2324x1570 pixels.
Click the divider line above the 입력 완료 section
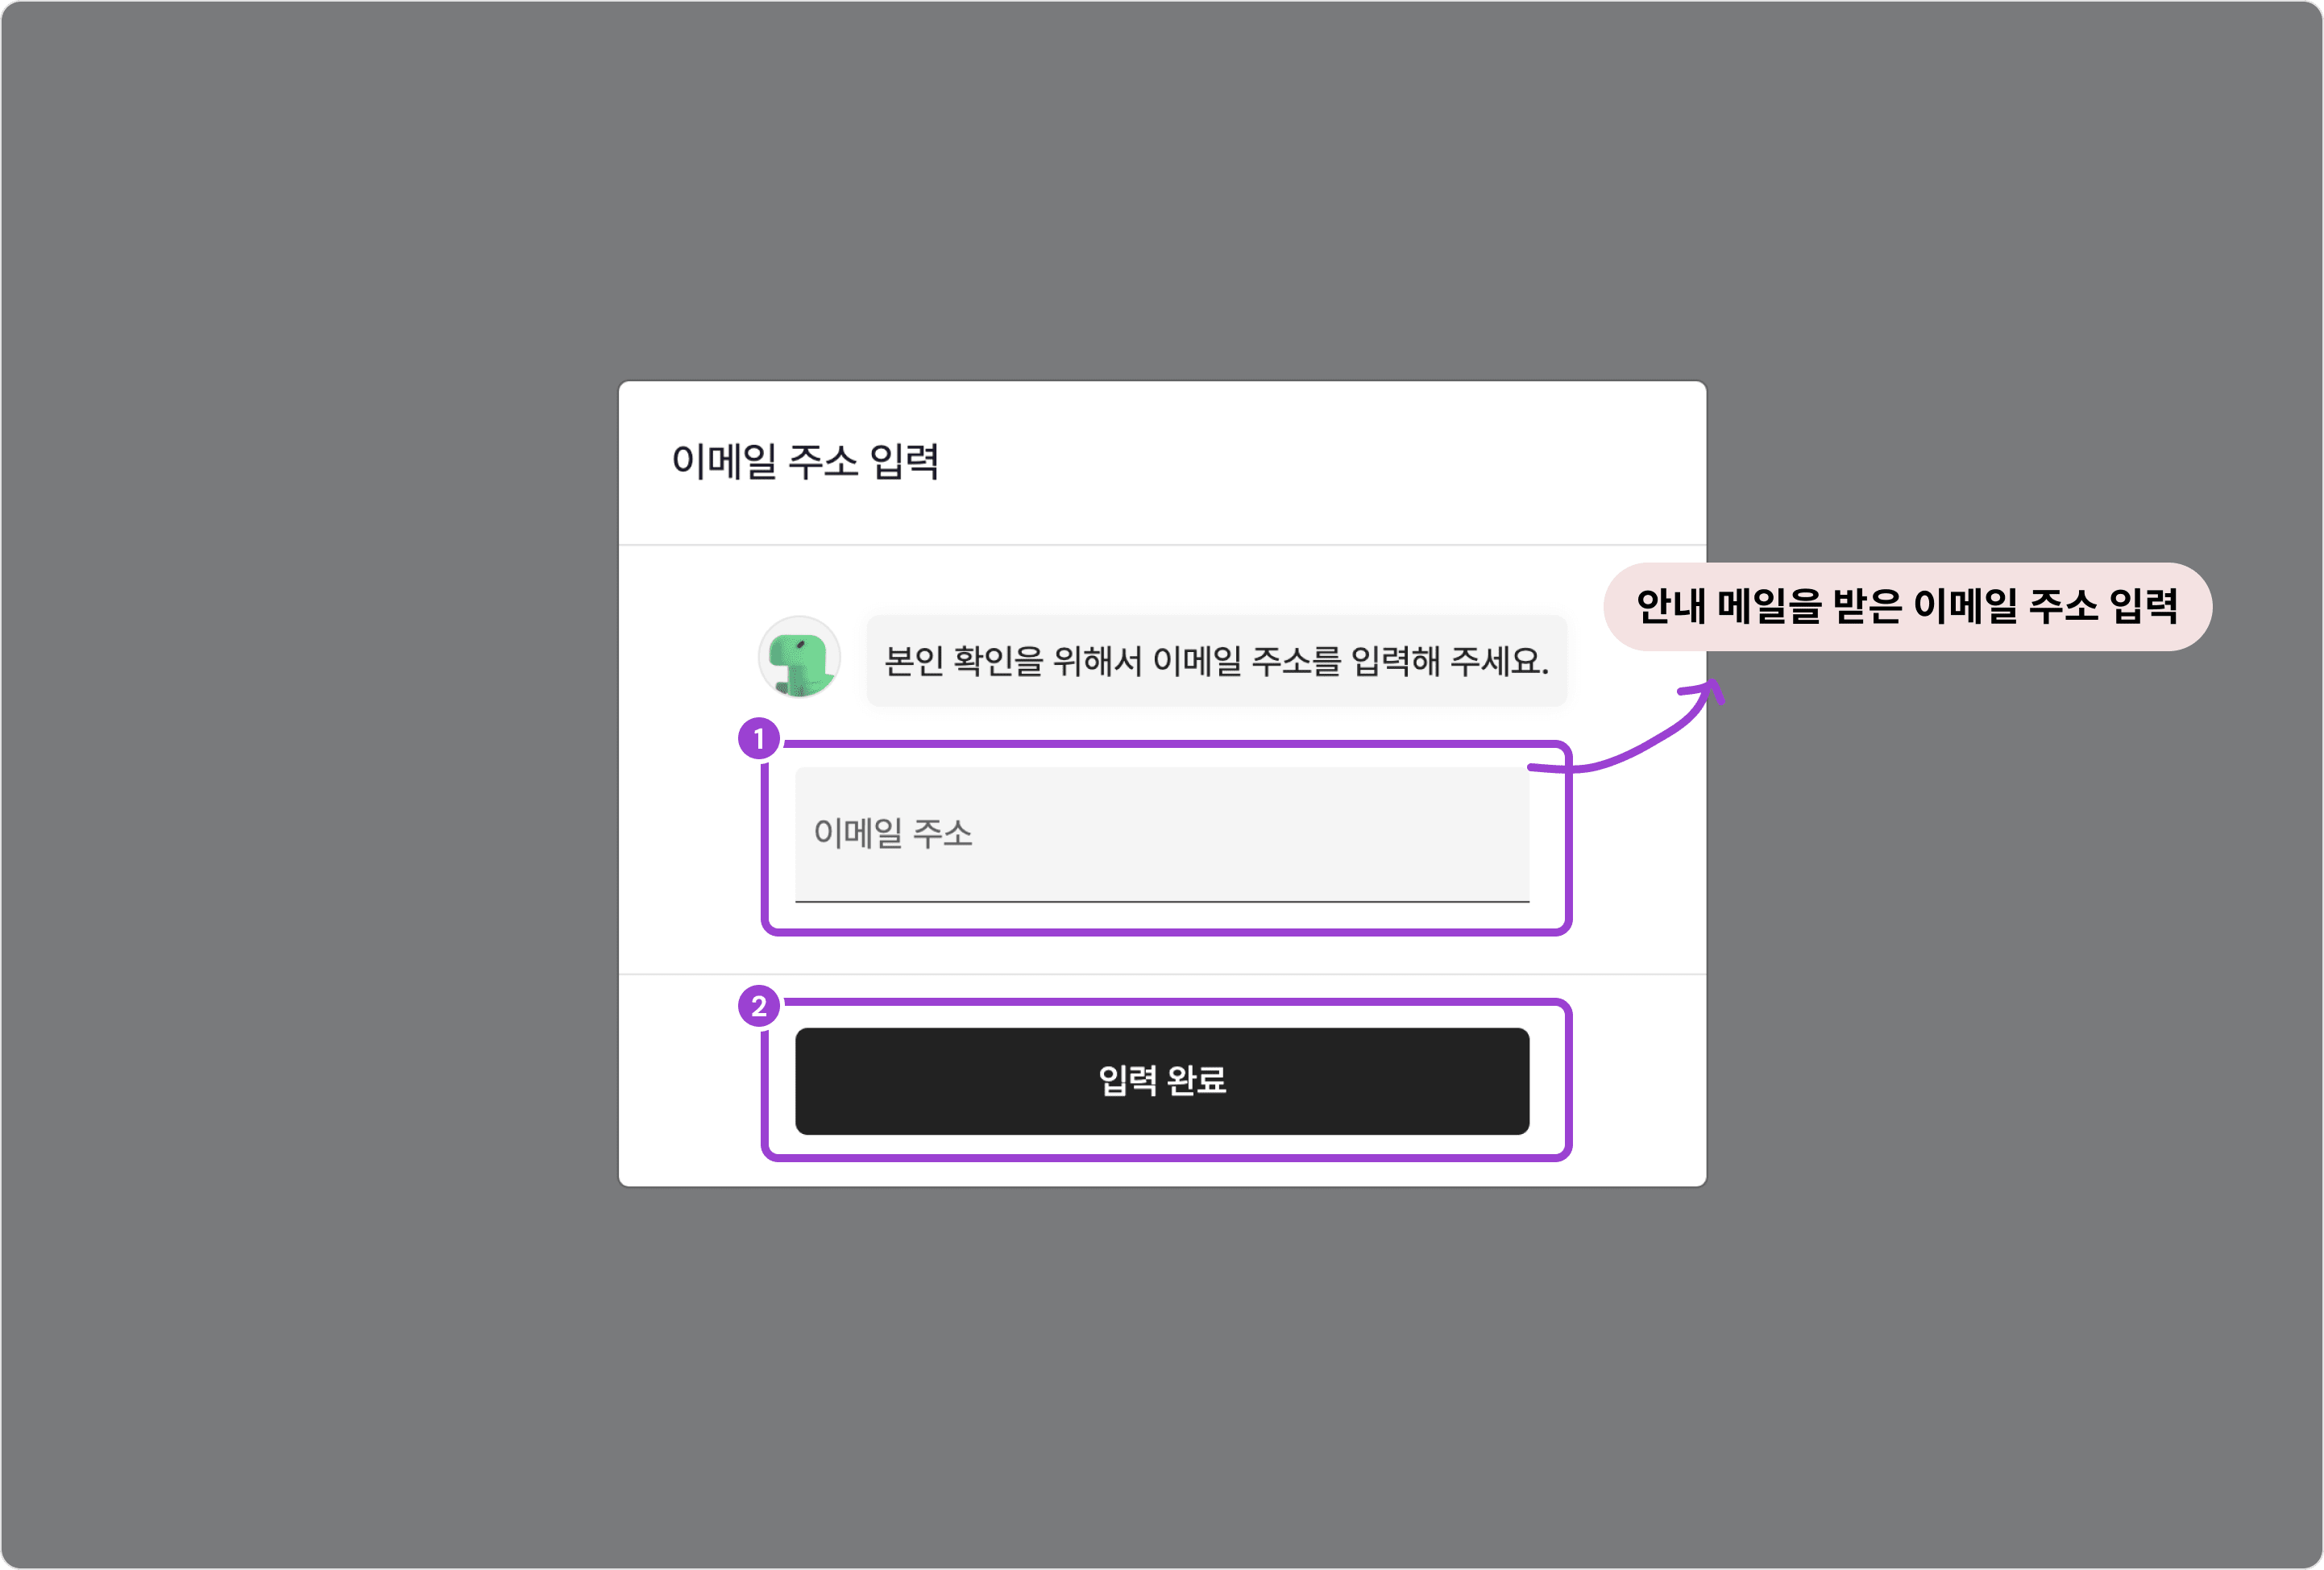[1162, 974]
